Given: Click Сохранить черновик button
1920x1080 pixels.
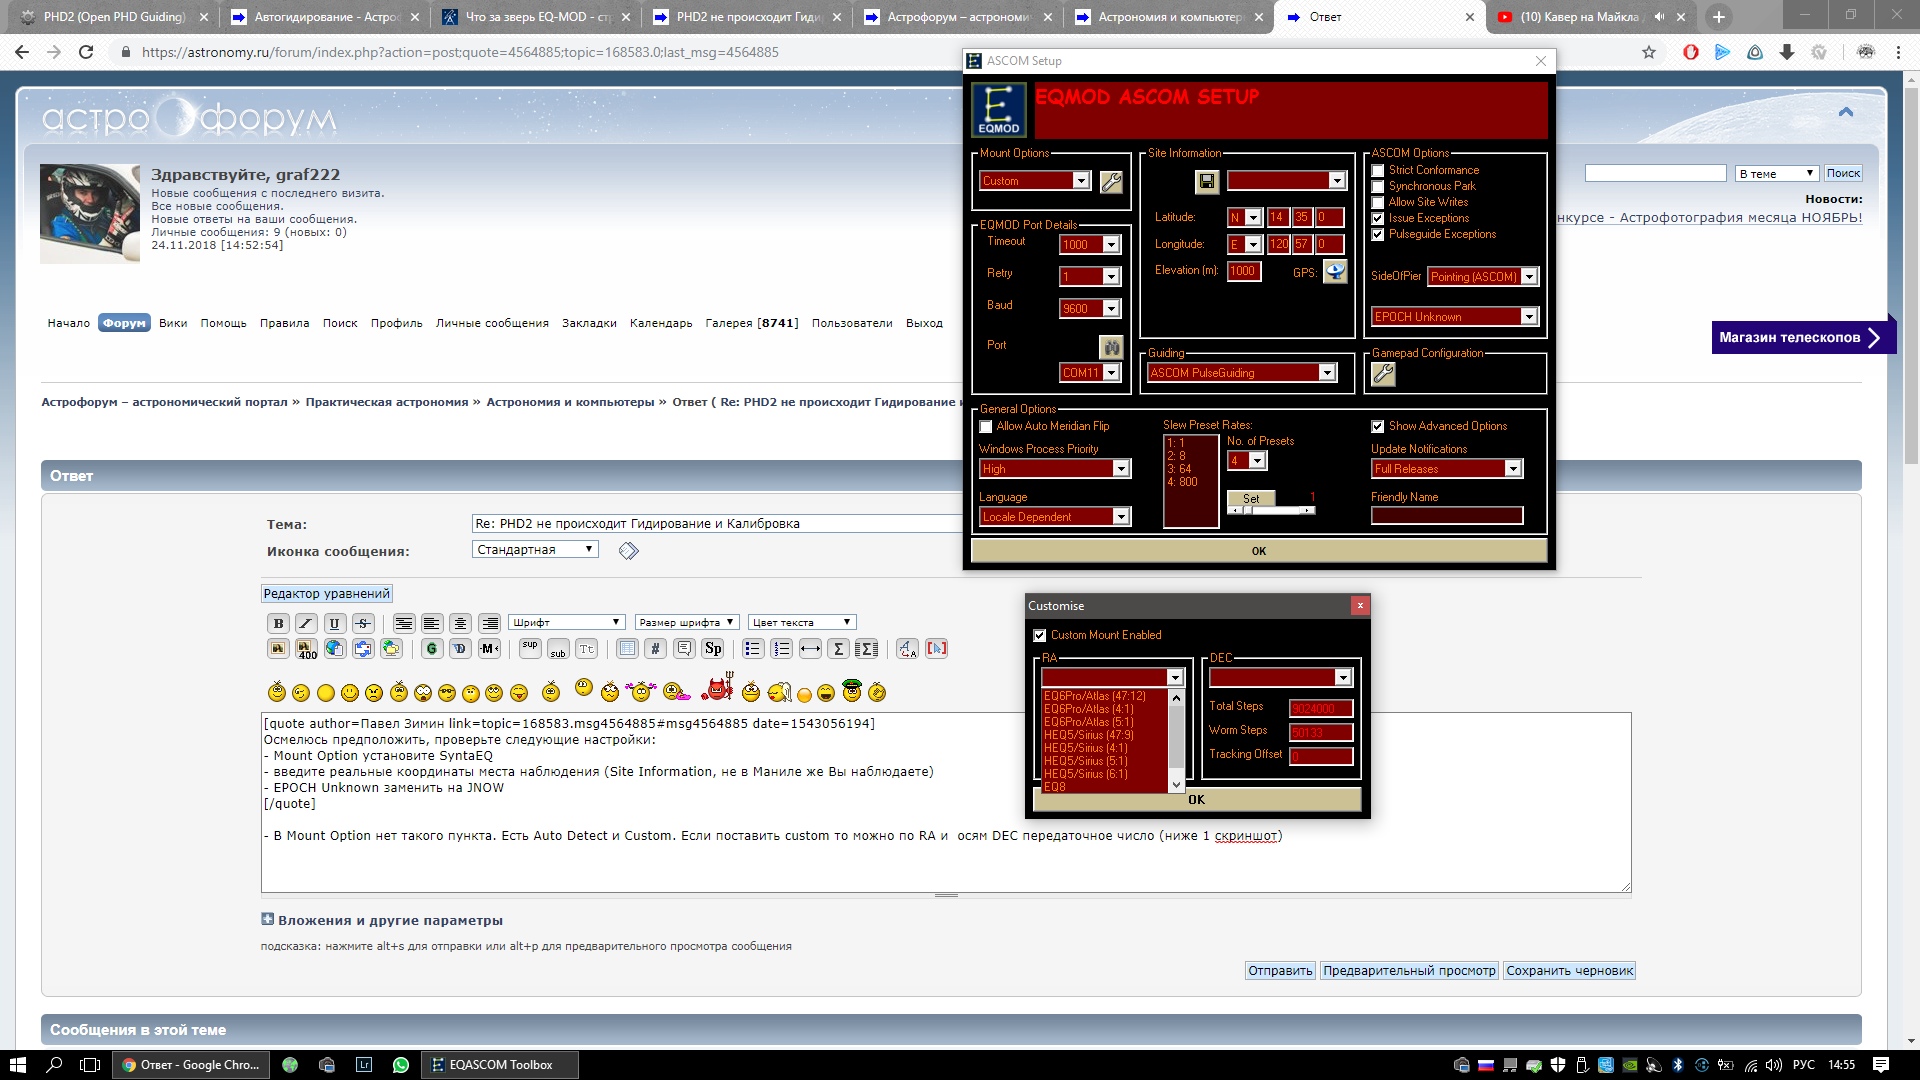Looking at the screenshot, I should [1569, 971].
